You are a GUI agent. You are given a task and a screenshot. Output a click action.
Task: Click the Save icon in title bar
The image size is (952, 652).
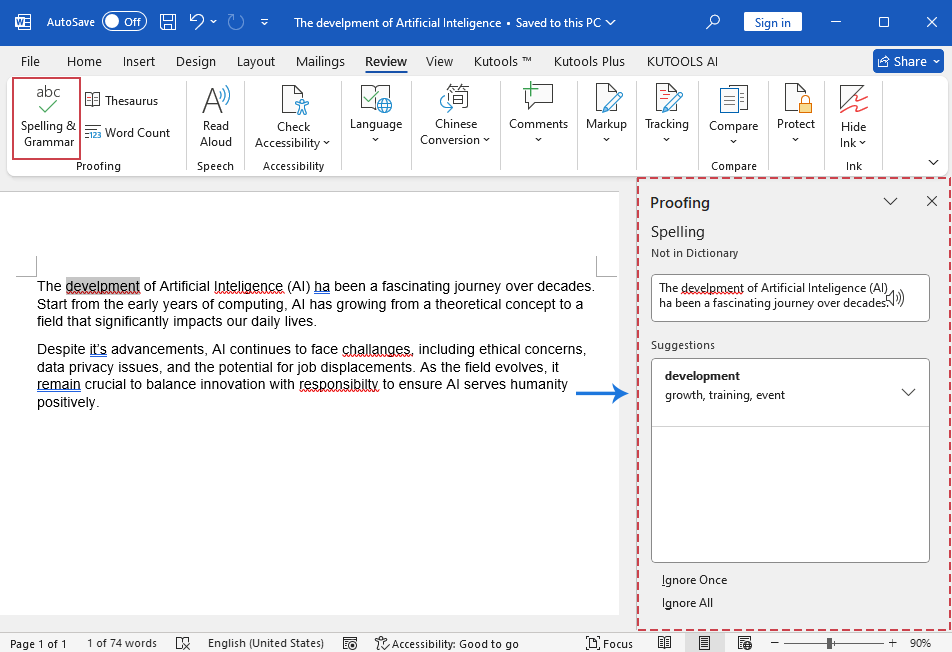[168, 22]
